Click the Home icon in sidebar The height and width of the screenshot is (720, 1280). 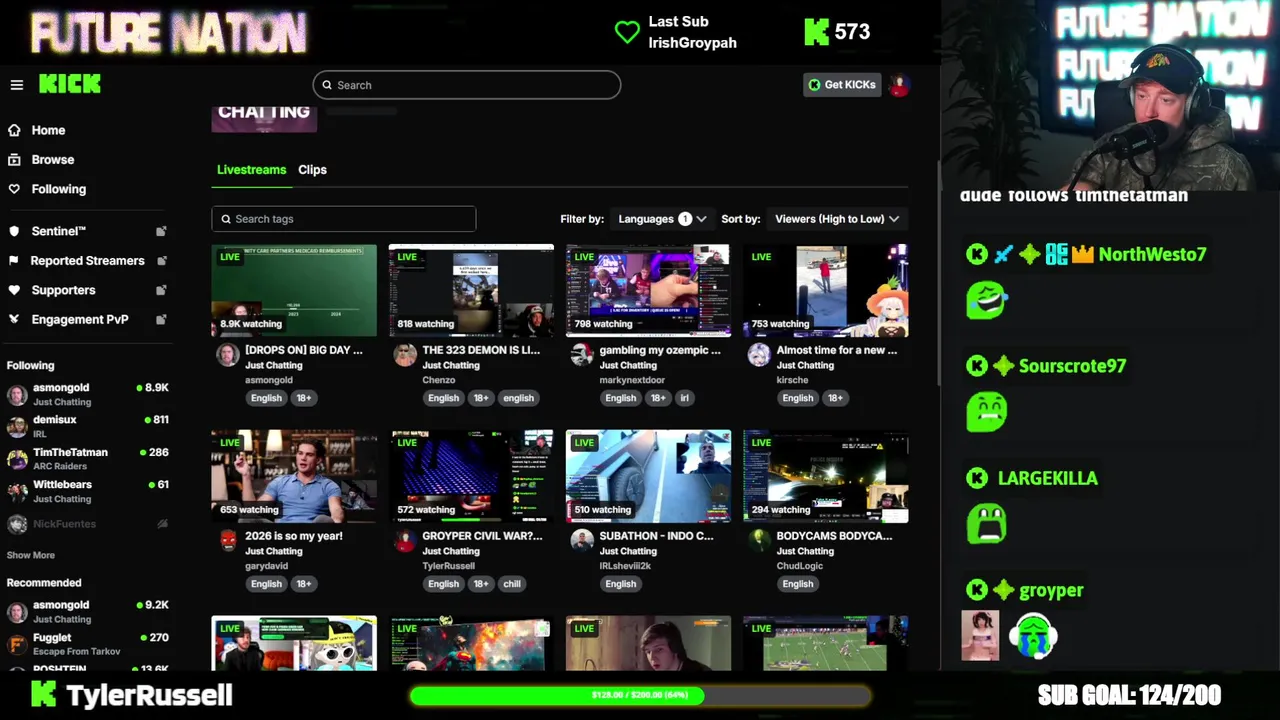click(14, 130)
